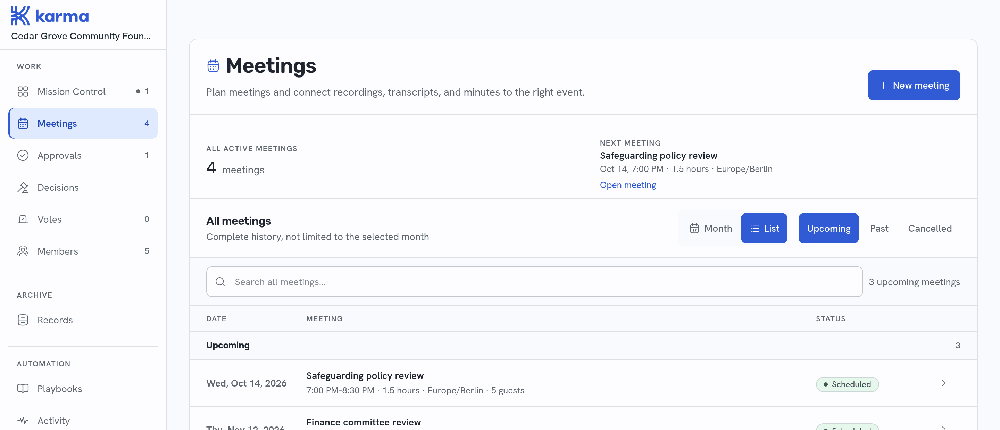This screenshot has width=1000, height=430.
Task: Click the organization name Cedar Grove Community
Action: click(82, 36)
